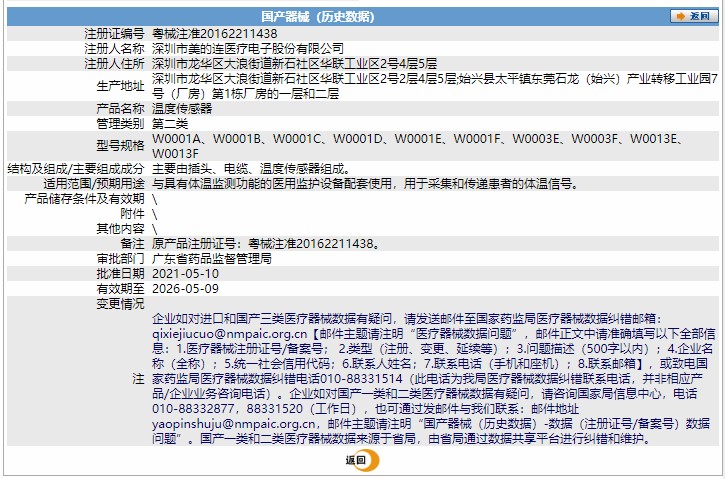Click the 产品储存条件及有效期 label
This screenshot has height=479, width=725.
pyautogui.click(x=84, y=199)
